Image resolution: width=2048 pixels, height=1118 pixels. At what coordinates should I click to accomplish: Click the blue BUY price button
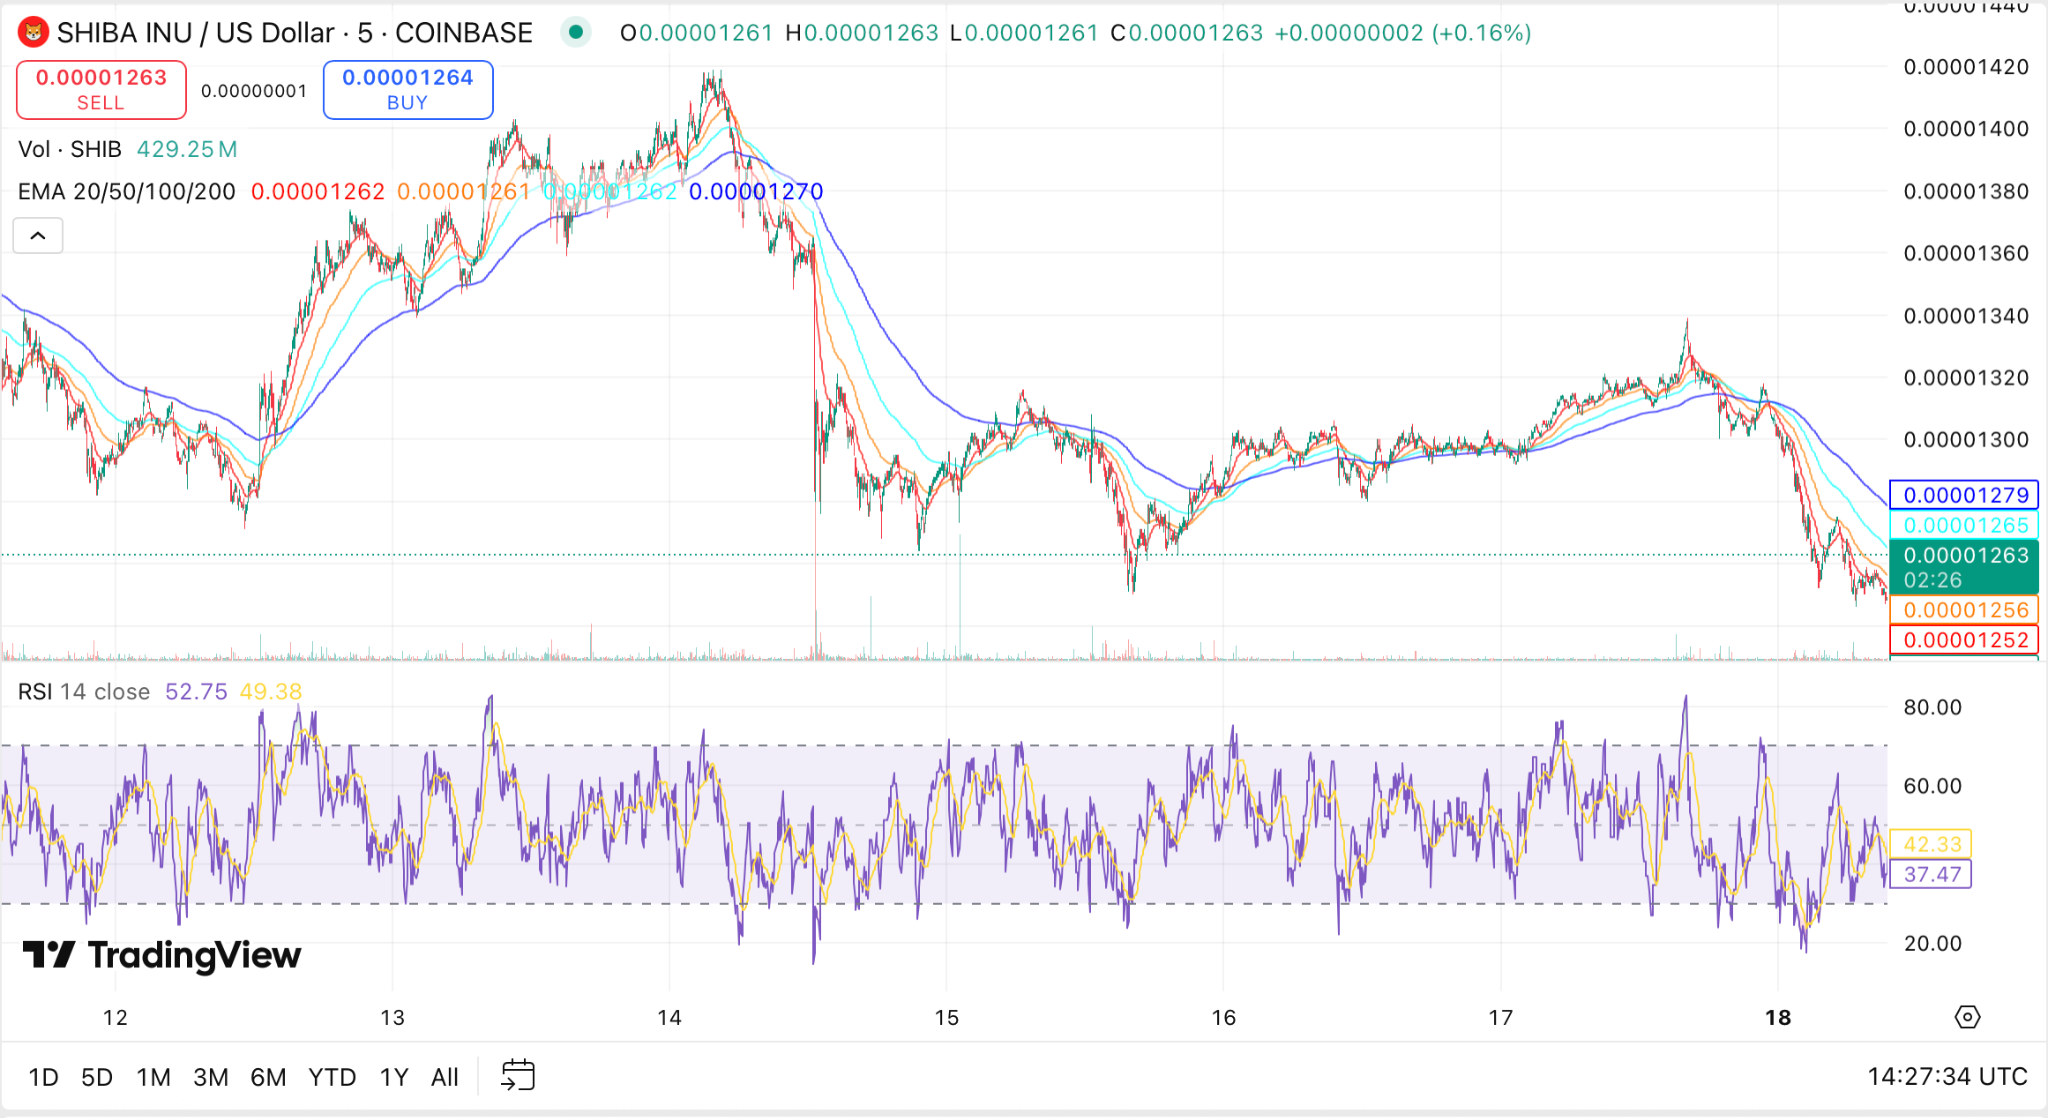click(x=407, y=89)
